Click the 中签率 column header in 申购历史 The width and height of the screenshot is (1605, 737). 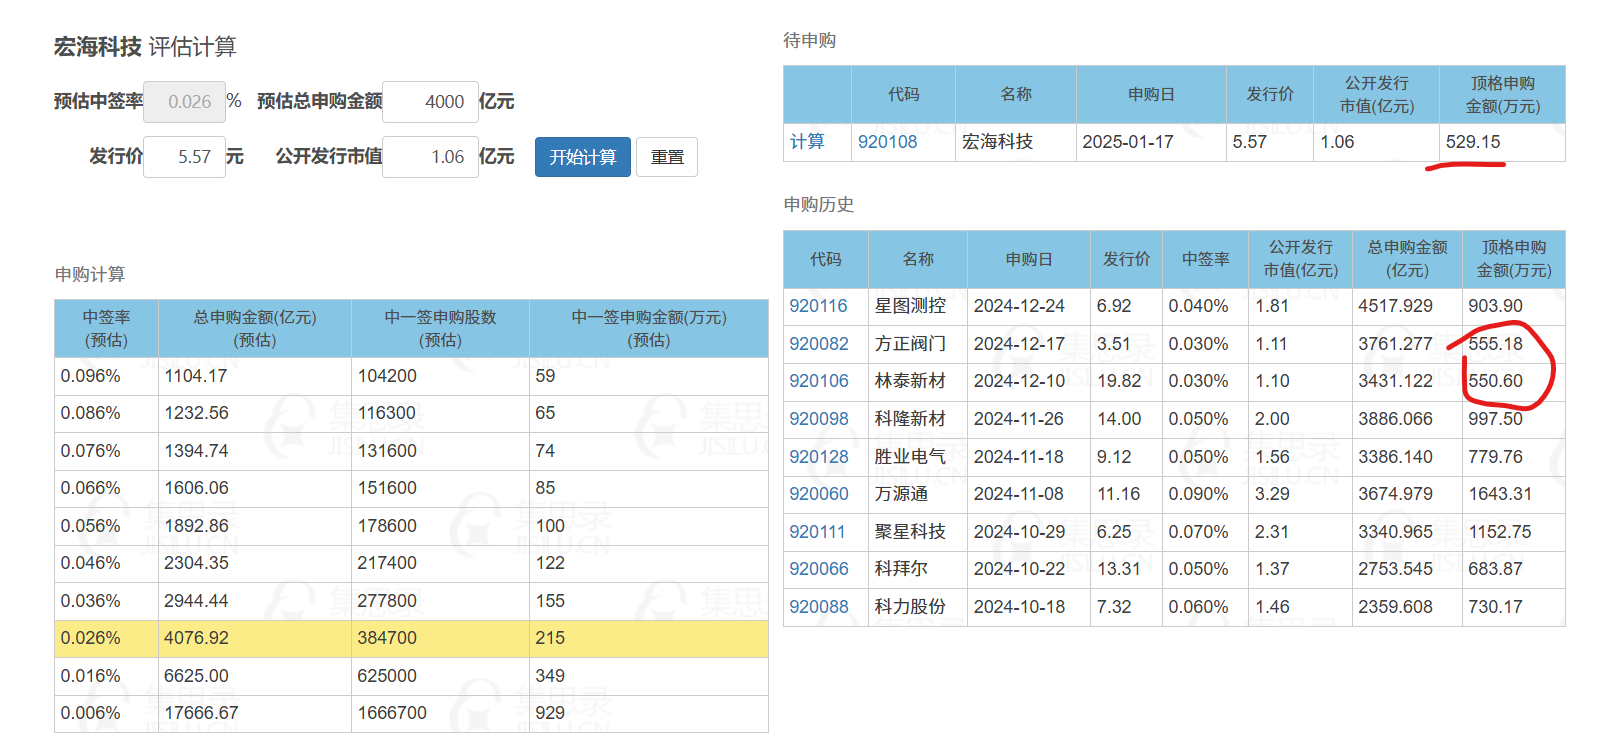click(x=1205, y=259)
